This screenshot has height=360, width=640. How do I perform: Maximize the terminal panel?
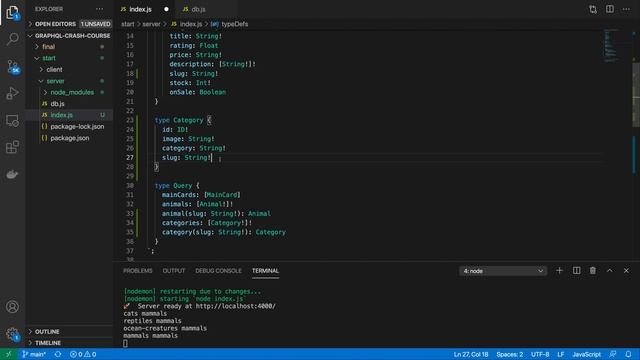pyautogui.click(x=609, y=271)
